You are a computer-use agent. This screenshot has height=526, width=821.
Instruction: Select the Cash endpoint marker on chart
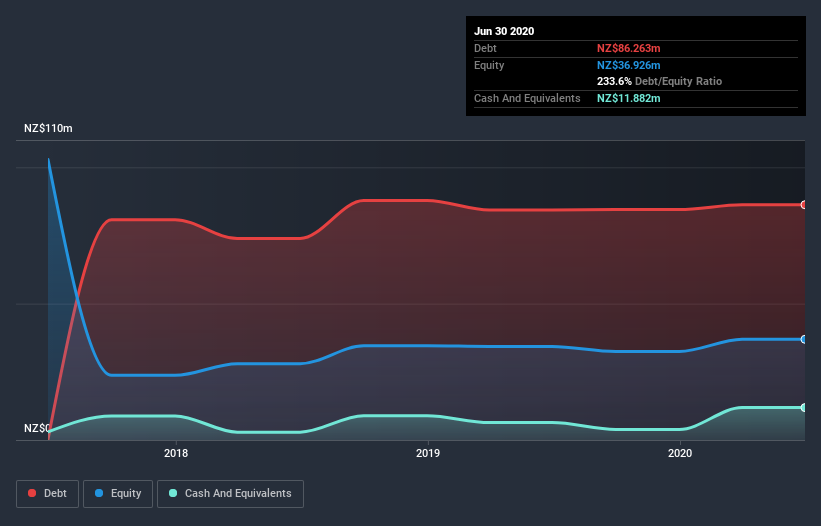[804, 407]
